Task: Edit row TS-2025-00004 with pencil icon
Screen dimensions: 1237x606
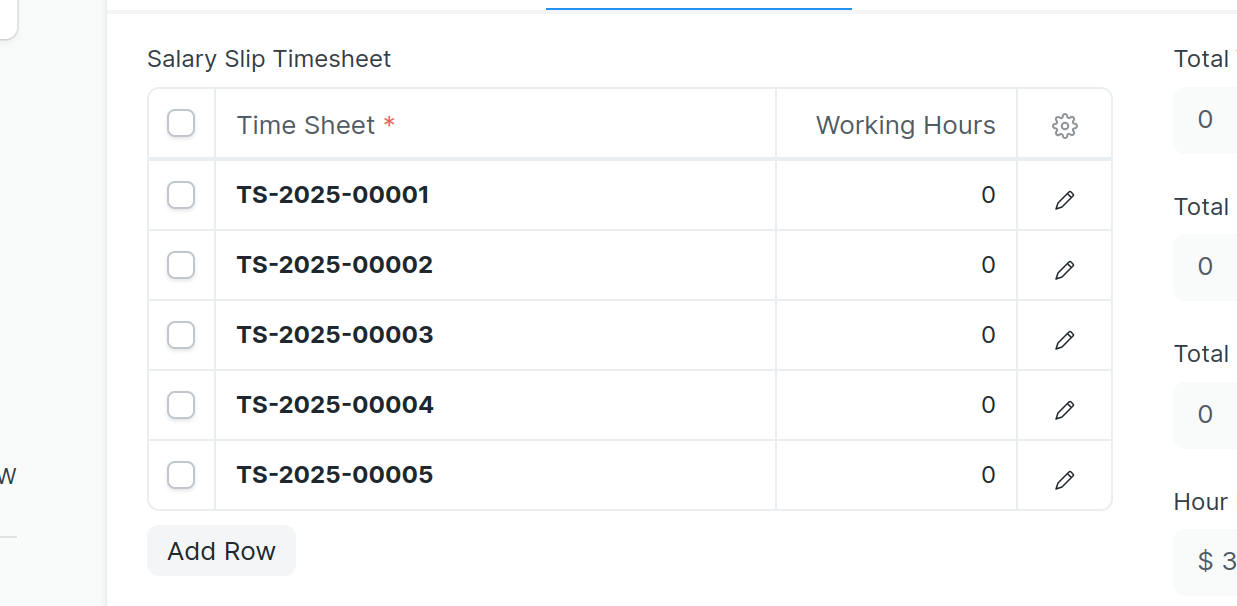Action: [1065, 410]
